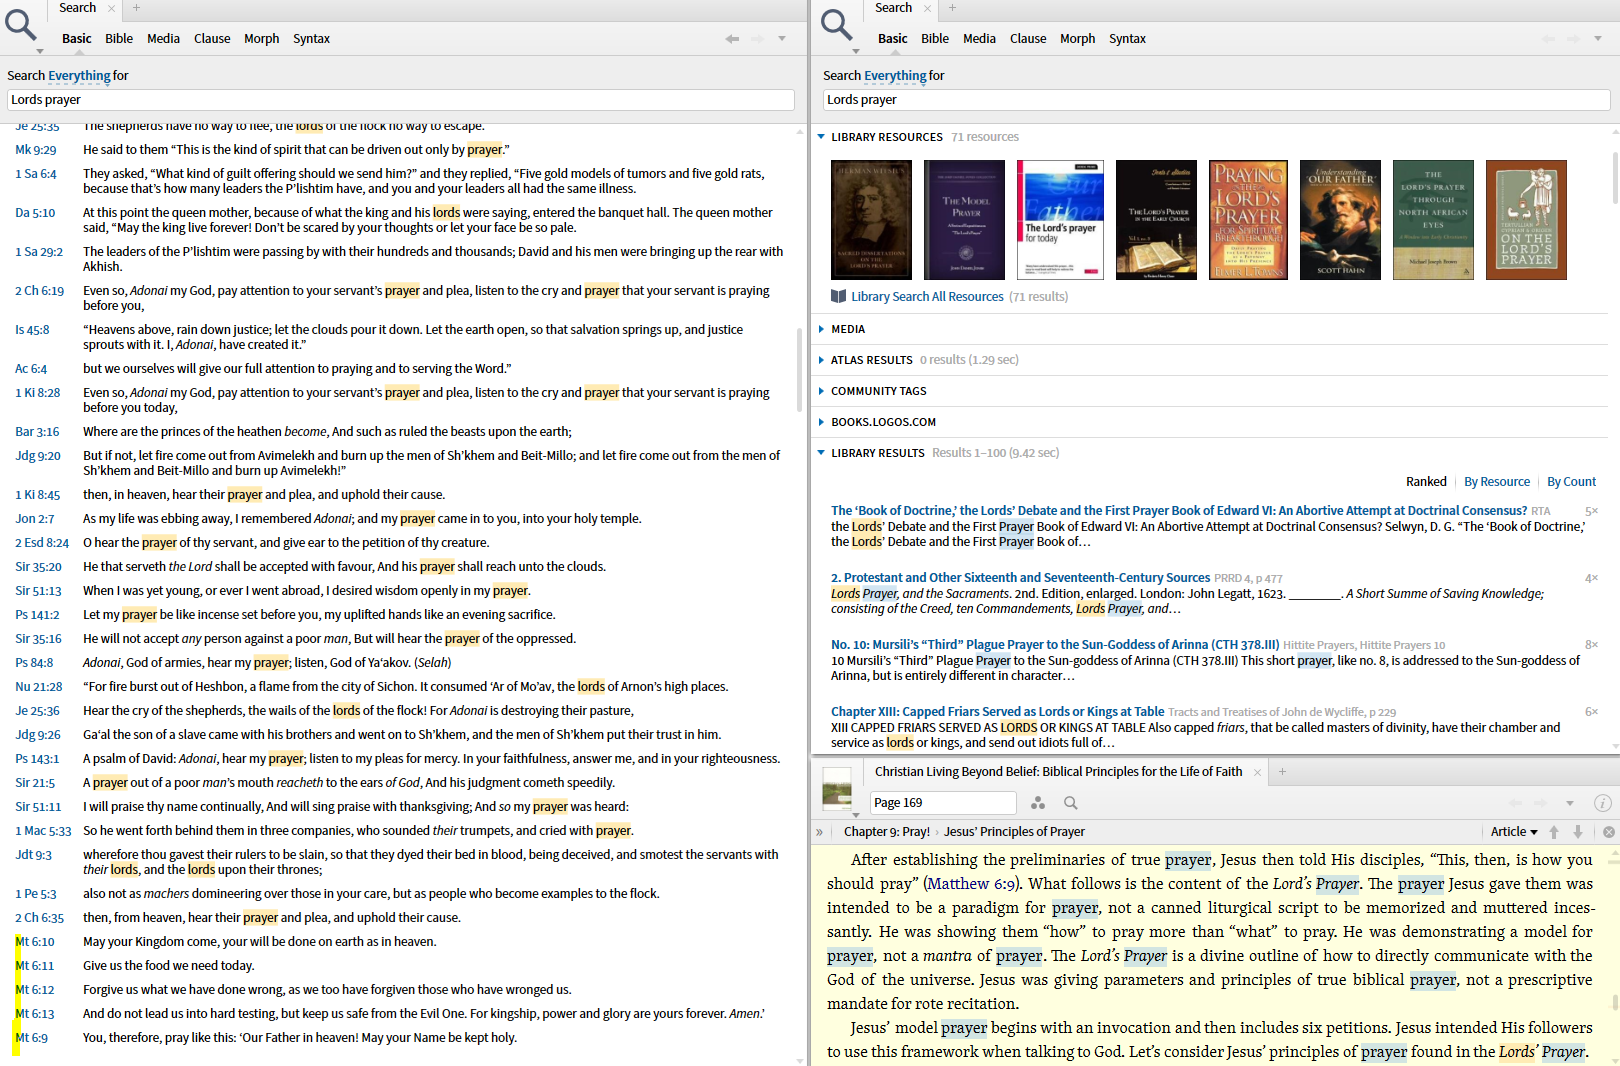1620x1066 pixels.
Task: Select Morph search in left pane
Action: click(262, 39)
